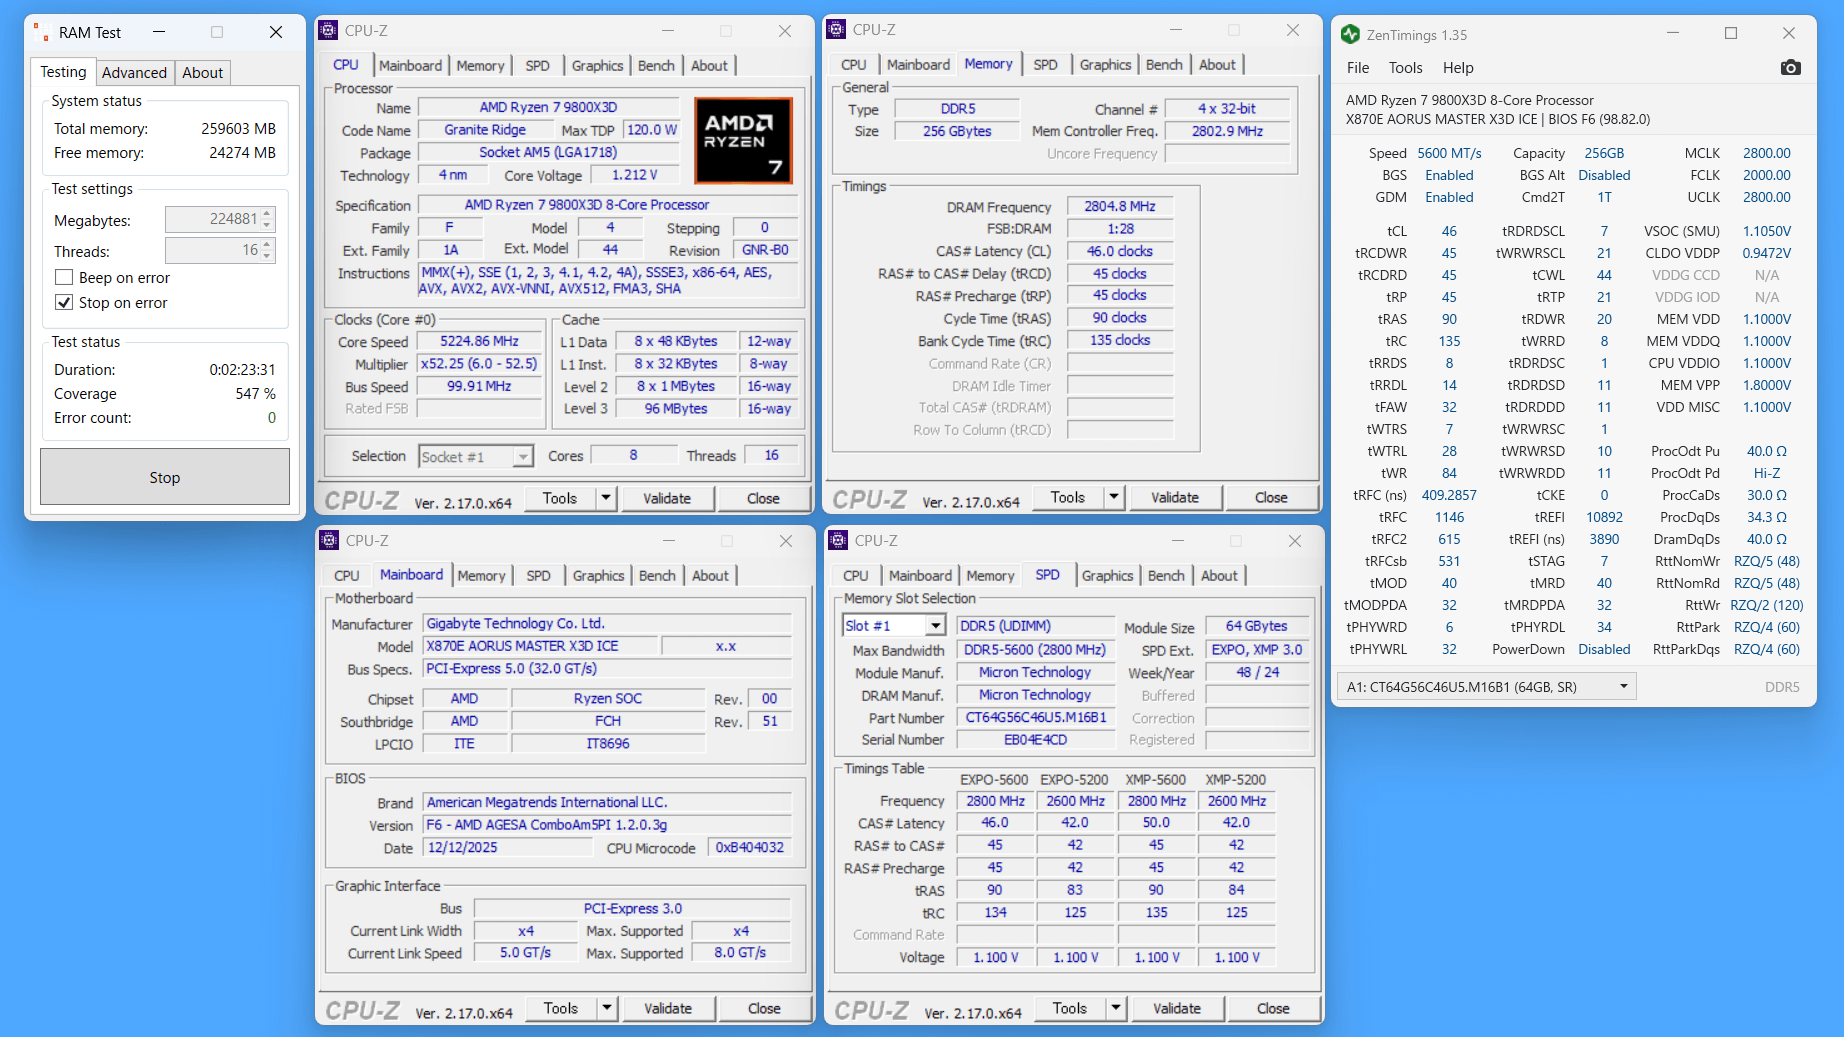Open the Socket #1 selection dropdown
The width and height of the screenshot is (1844, 1037).
522,457
